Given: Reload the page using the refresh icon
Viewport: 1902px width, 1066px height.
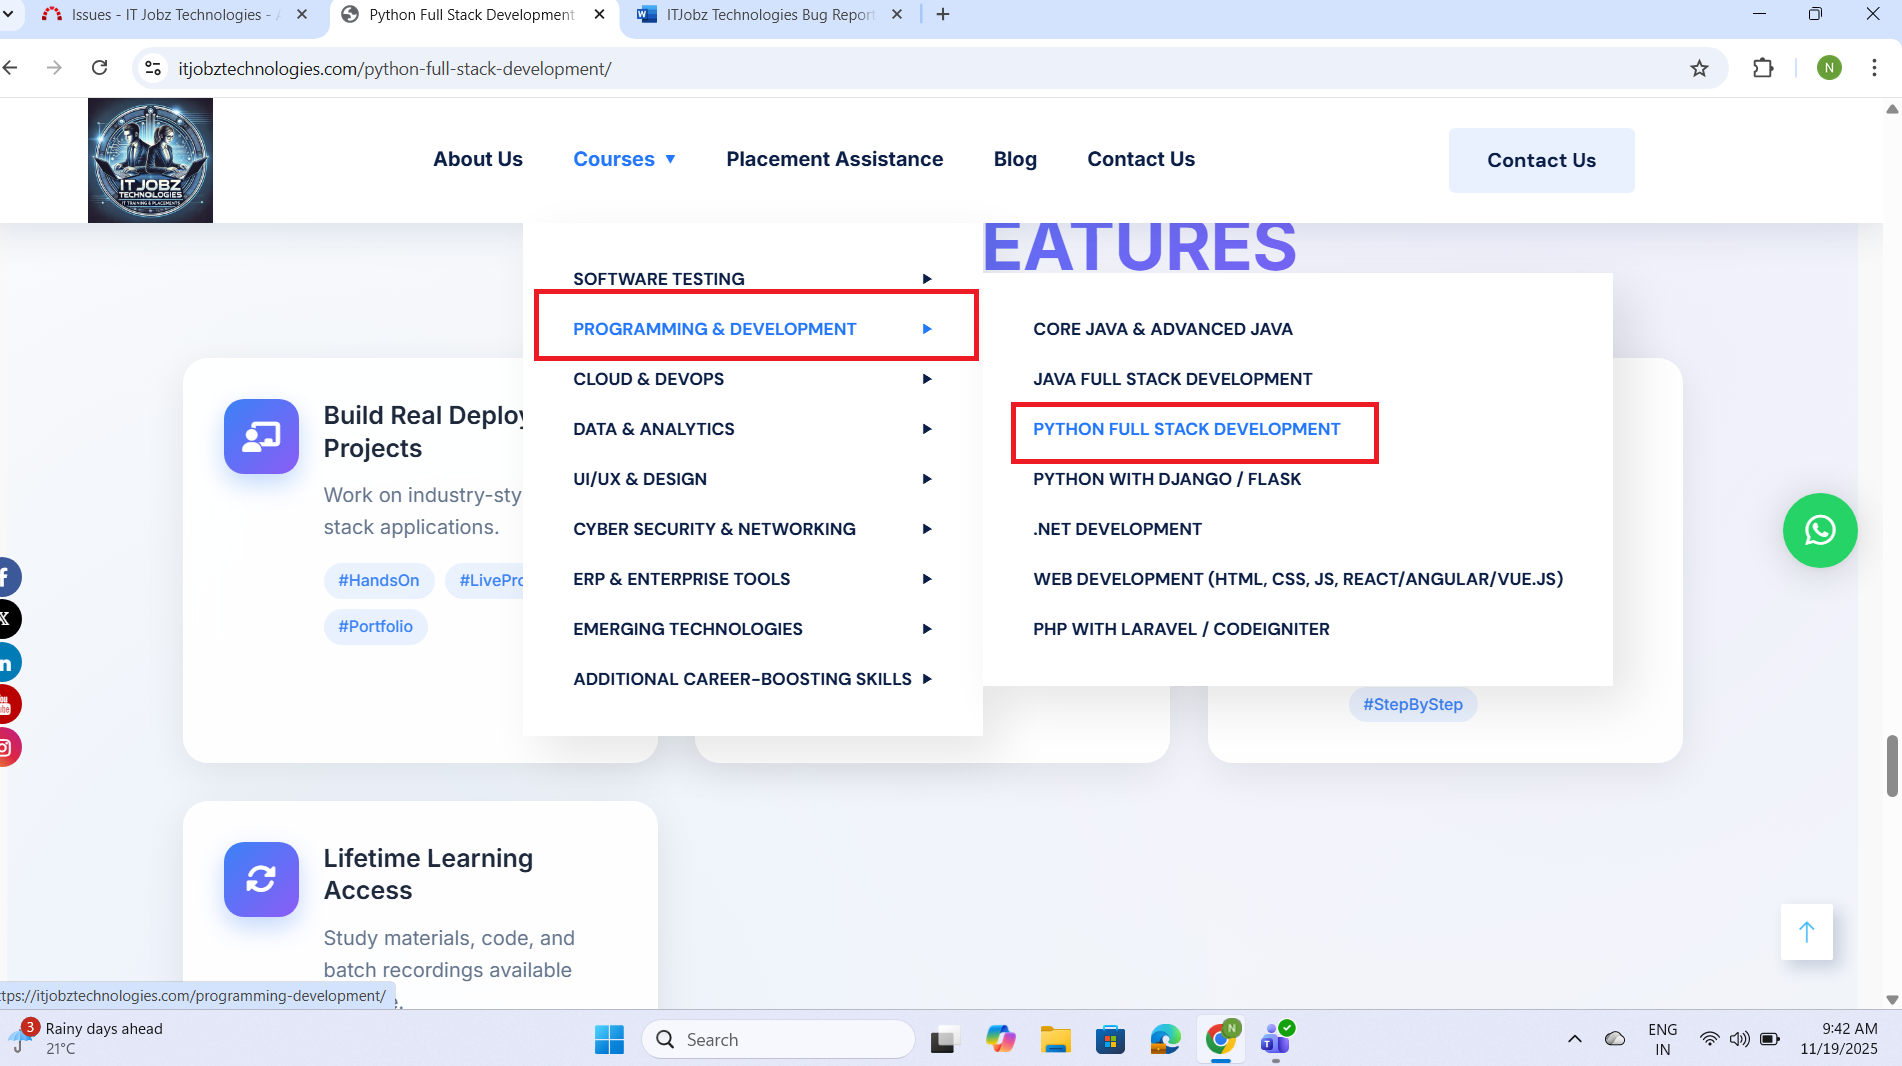Looking at the screenshot, I should click(x=99, y=68).
